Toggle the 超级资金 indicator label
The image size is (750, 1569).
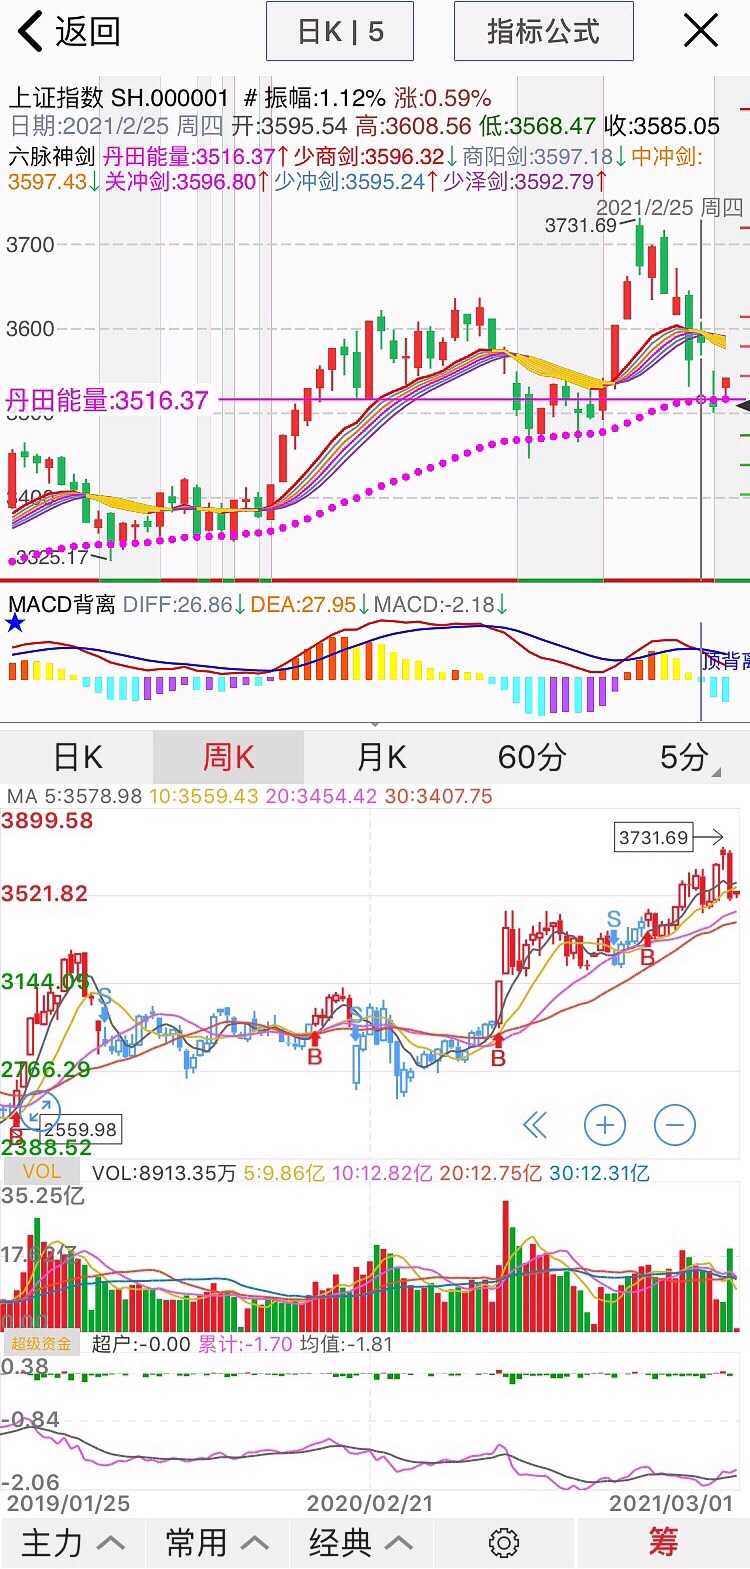(42, 1344)
